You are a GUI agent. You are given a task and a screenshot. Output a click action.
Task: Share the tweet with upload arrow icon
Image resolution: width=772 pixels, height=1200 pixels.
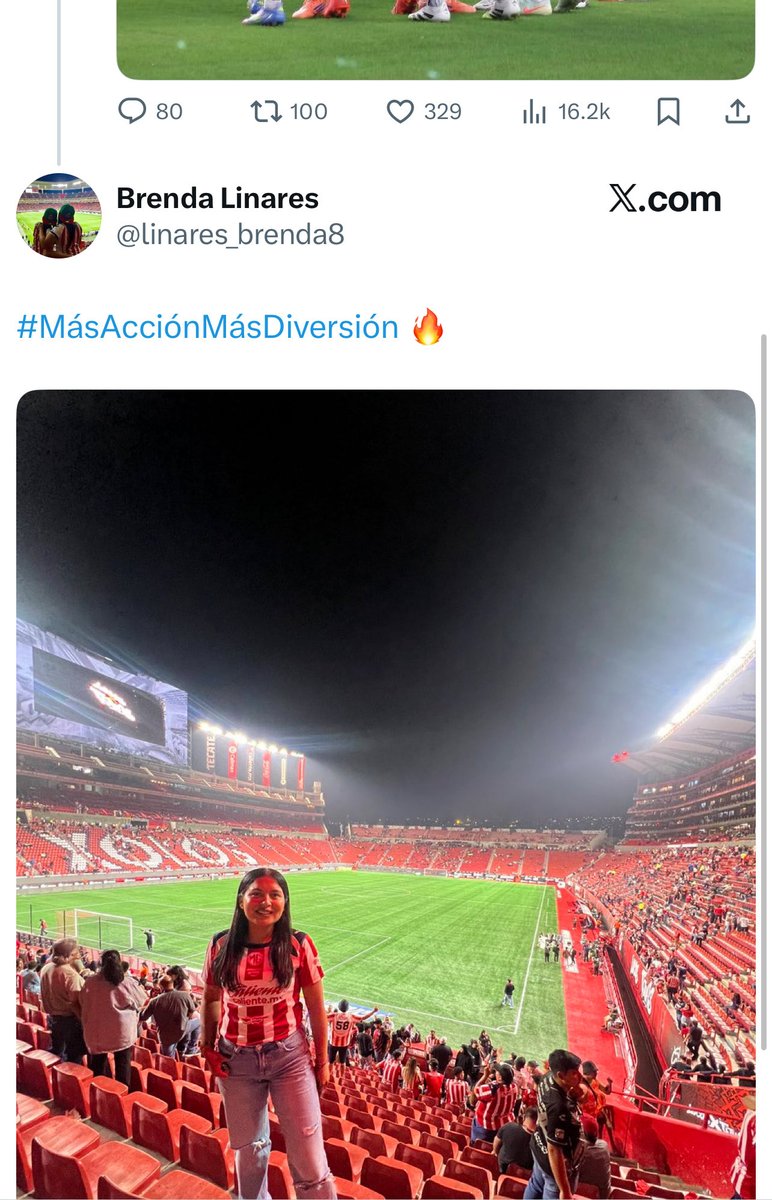pyautogui.click(x=737, y=111)
